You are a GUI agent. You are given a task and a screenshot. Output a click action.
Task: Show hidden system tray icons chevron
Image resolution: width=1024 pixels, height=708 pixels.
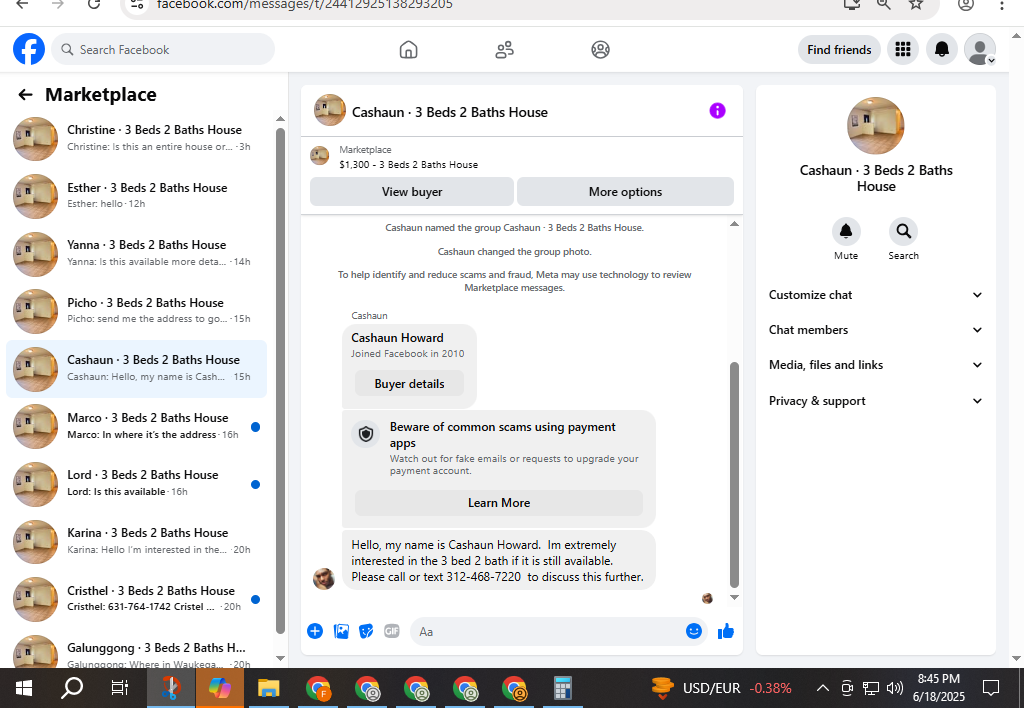coord(823,688)
